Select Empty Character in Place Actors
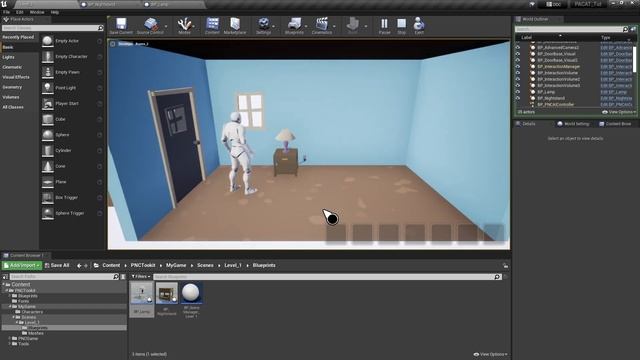Image resolution: width=640 pixels, height=360 pixels. pyautogui.click(x=72, y=57)
